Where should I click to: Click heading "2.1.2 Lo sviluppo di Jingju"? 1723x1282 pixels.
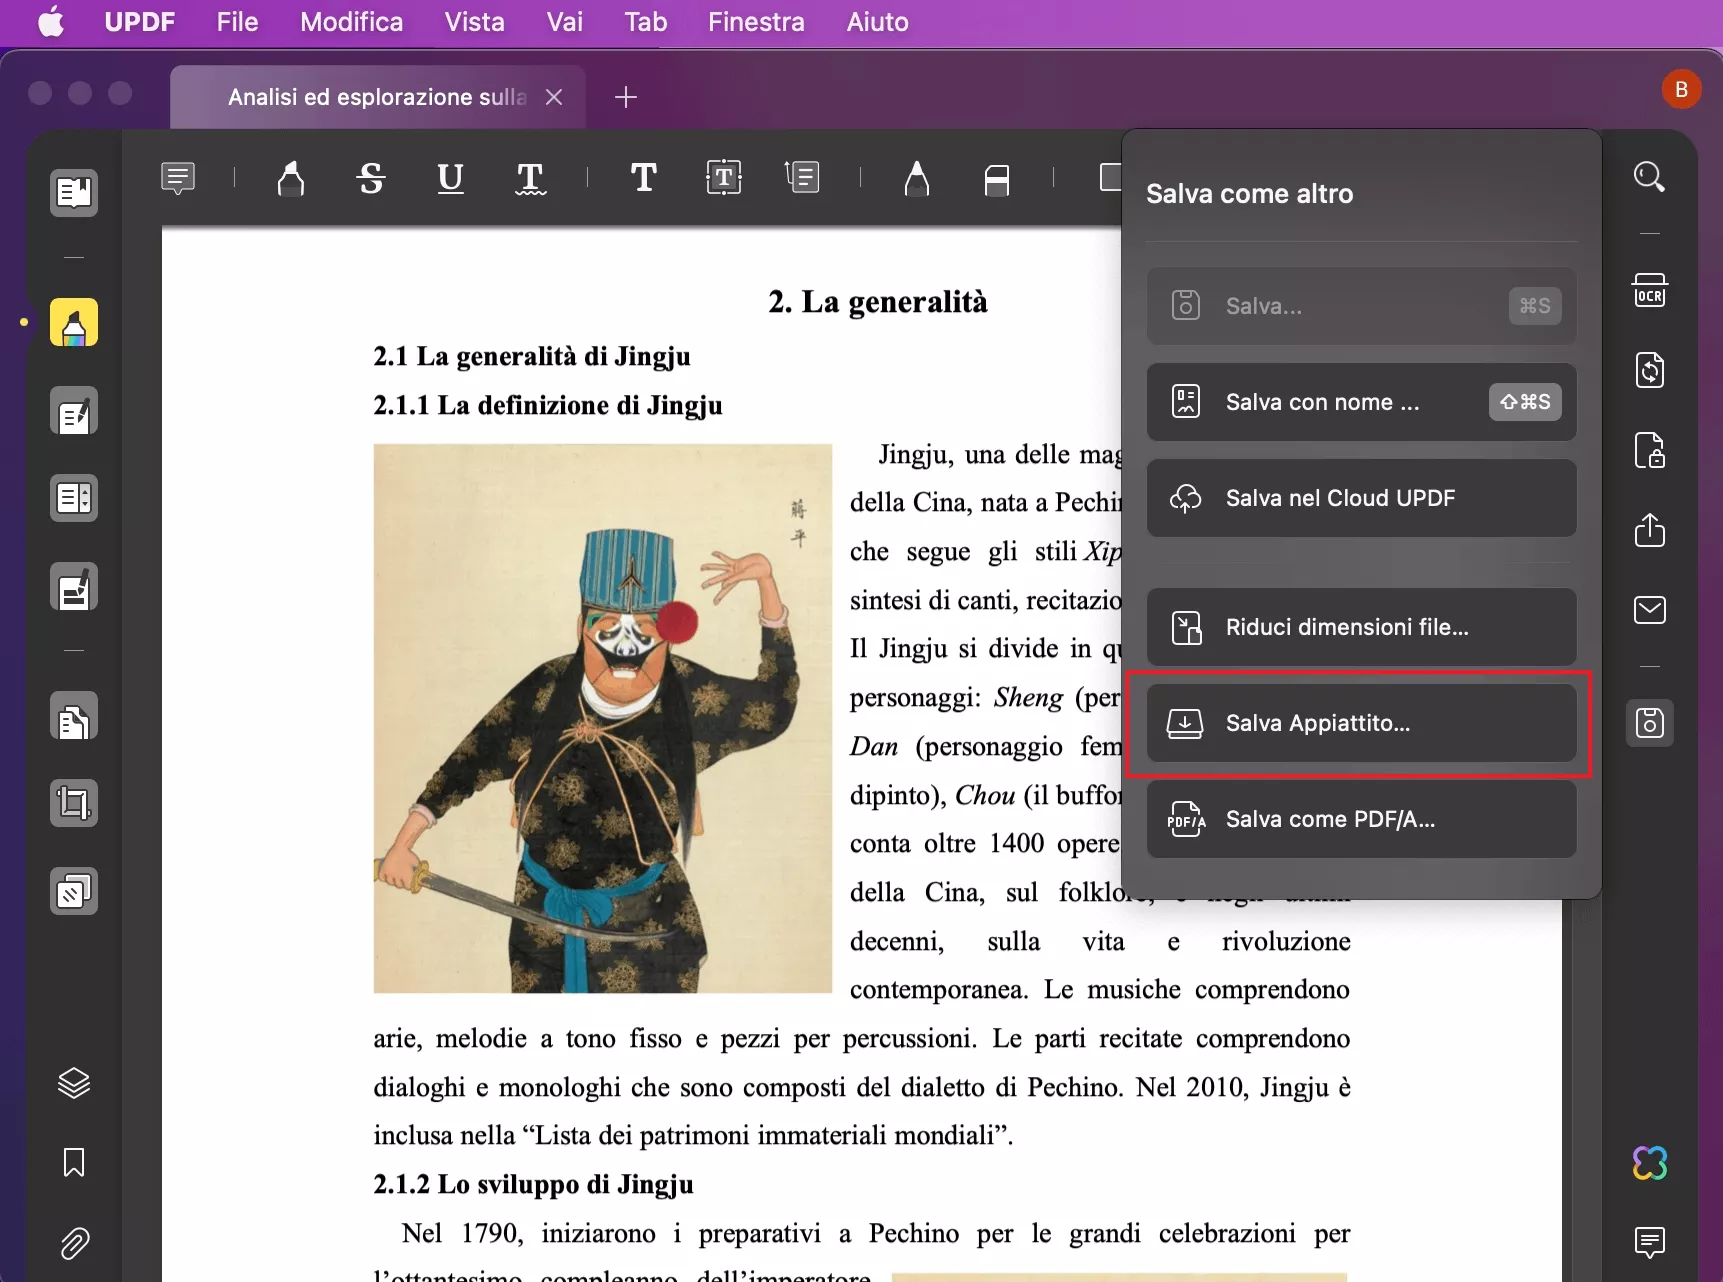click(533, 1184)
